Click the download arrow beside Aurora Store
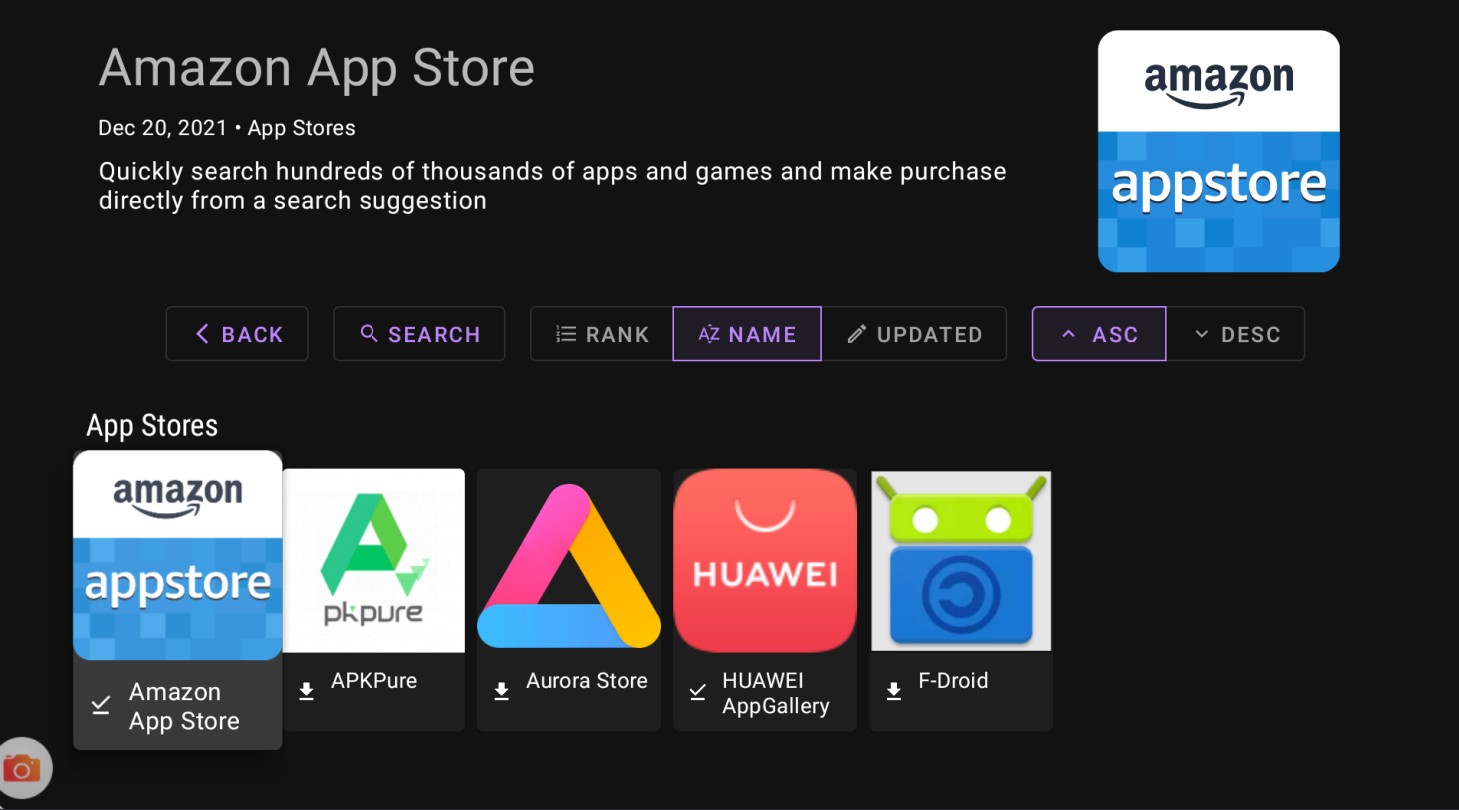Screen dimensions: 1459x810 502,691
